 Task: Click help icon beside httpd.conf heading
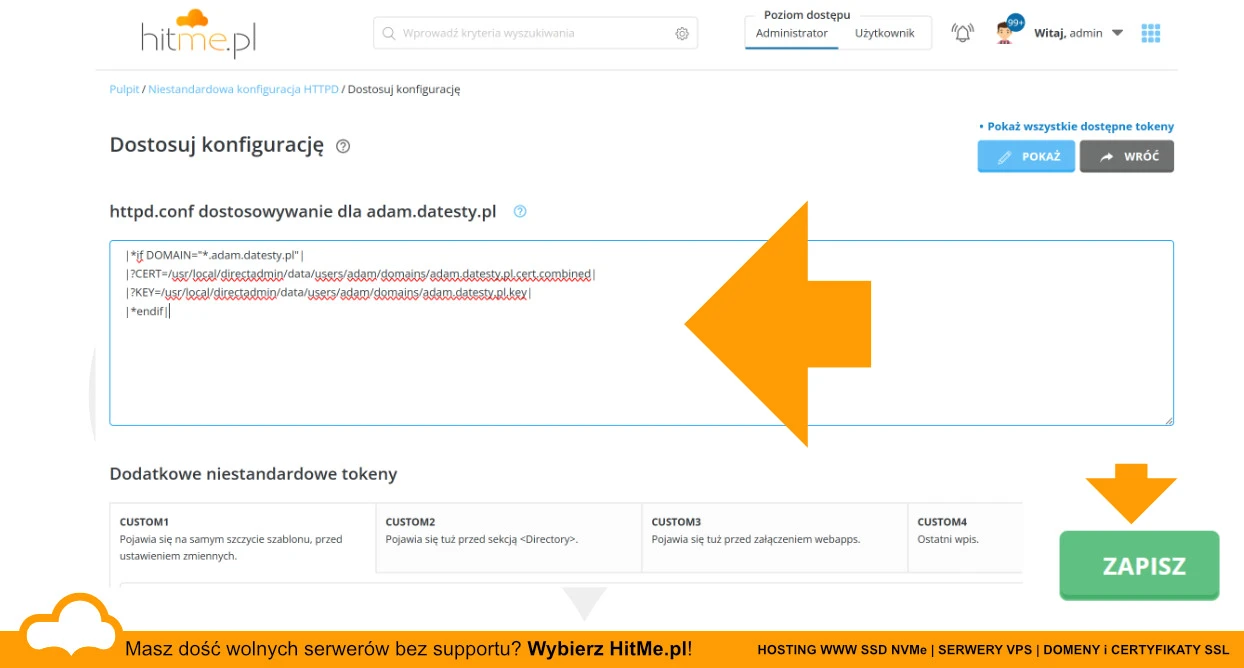519,212
